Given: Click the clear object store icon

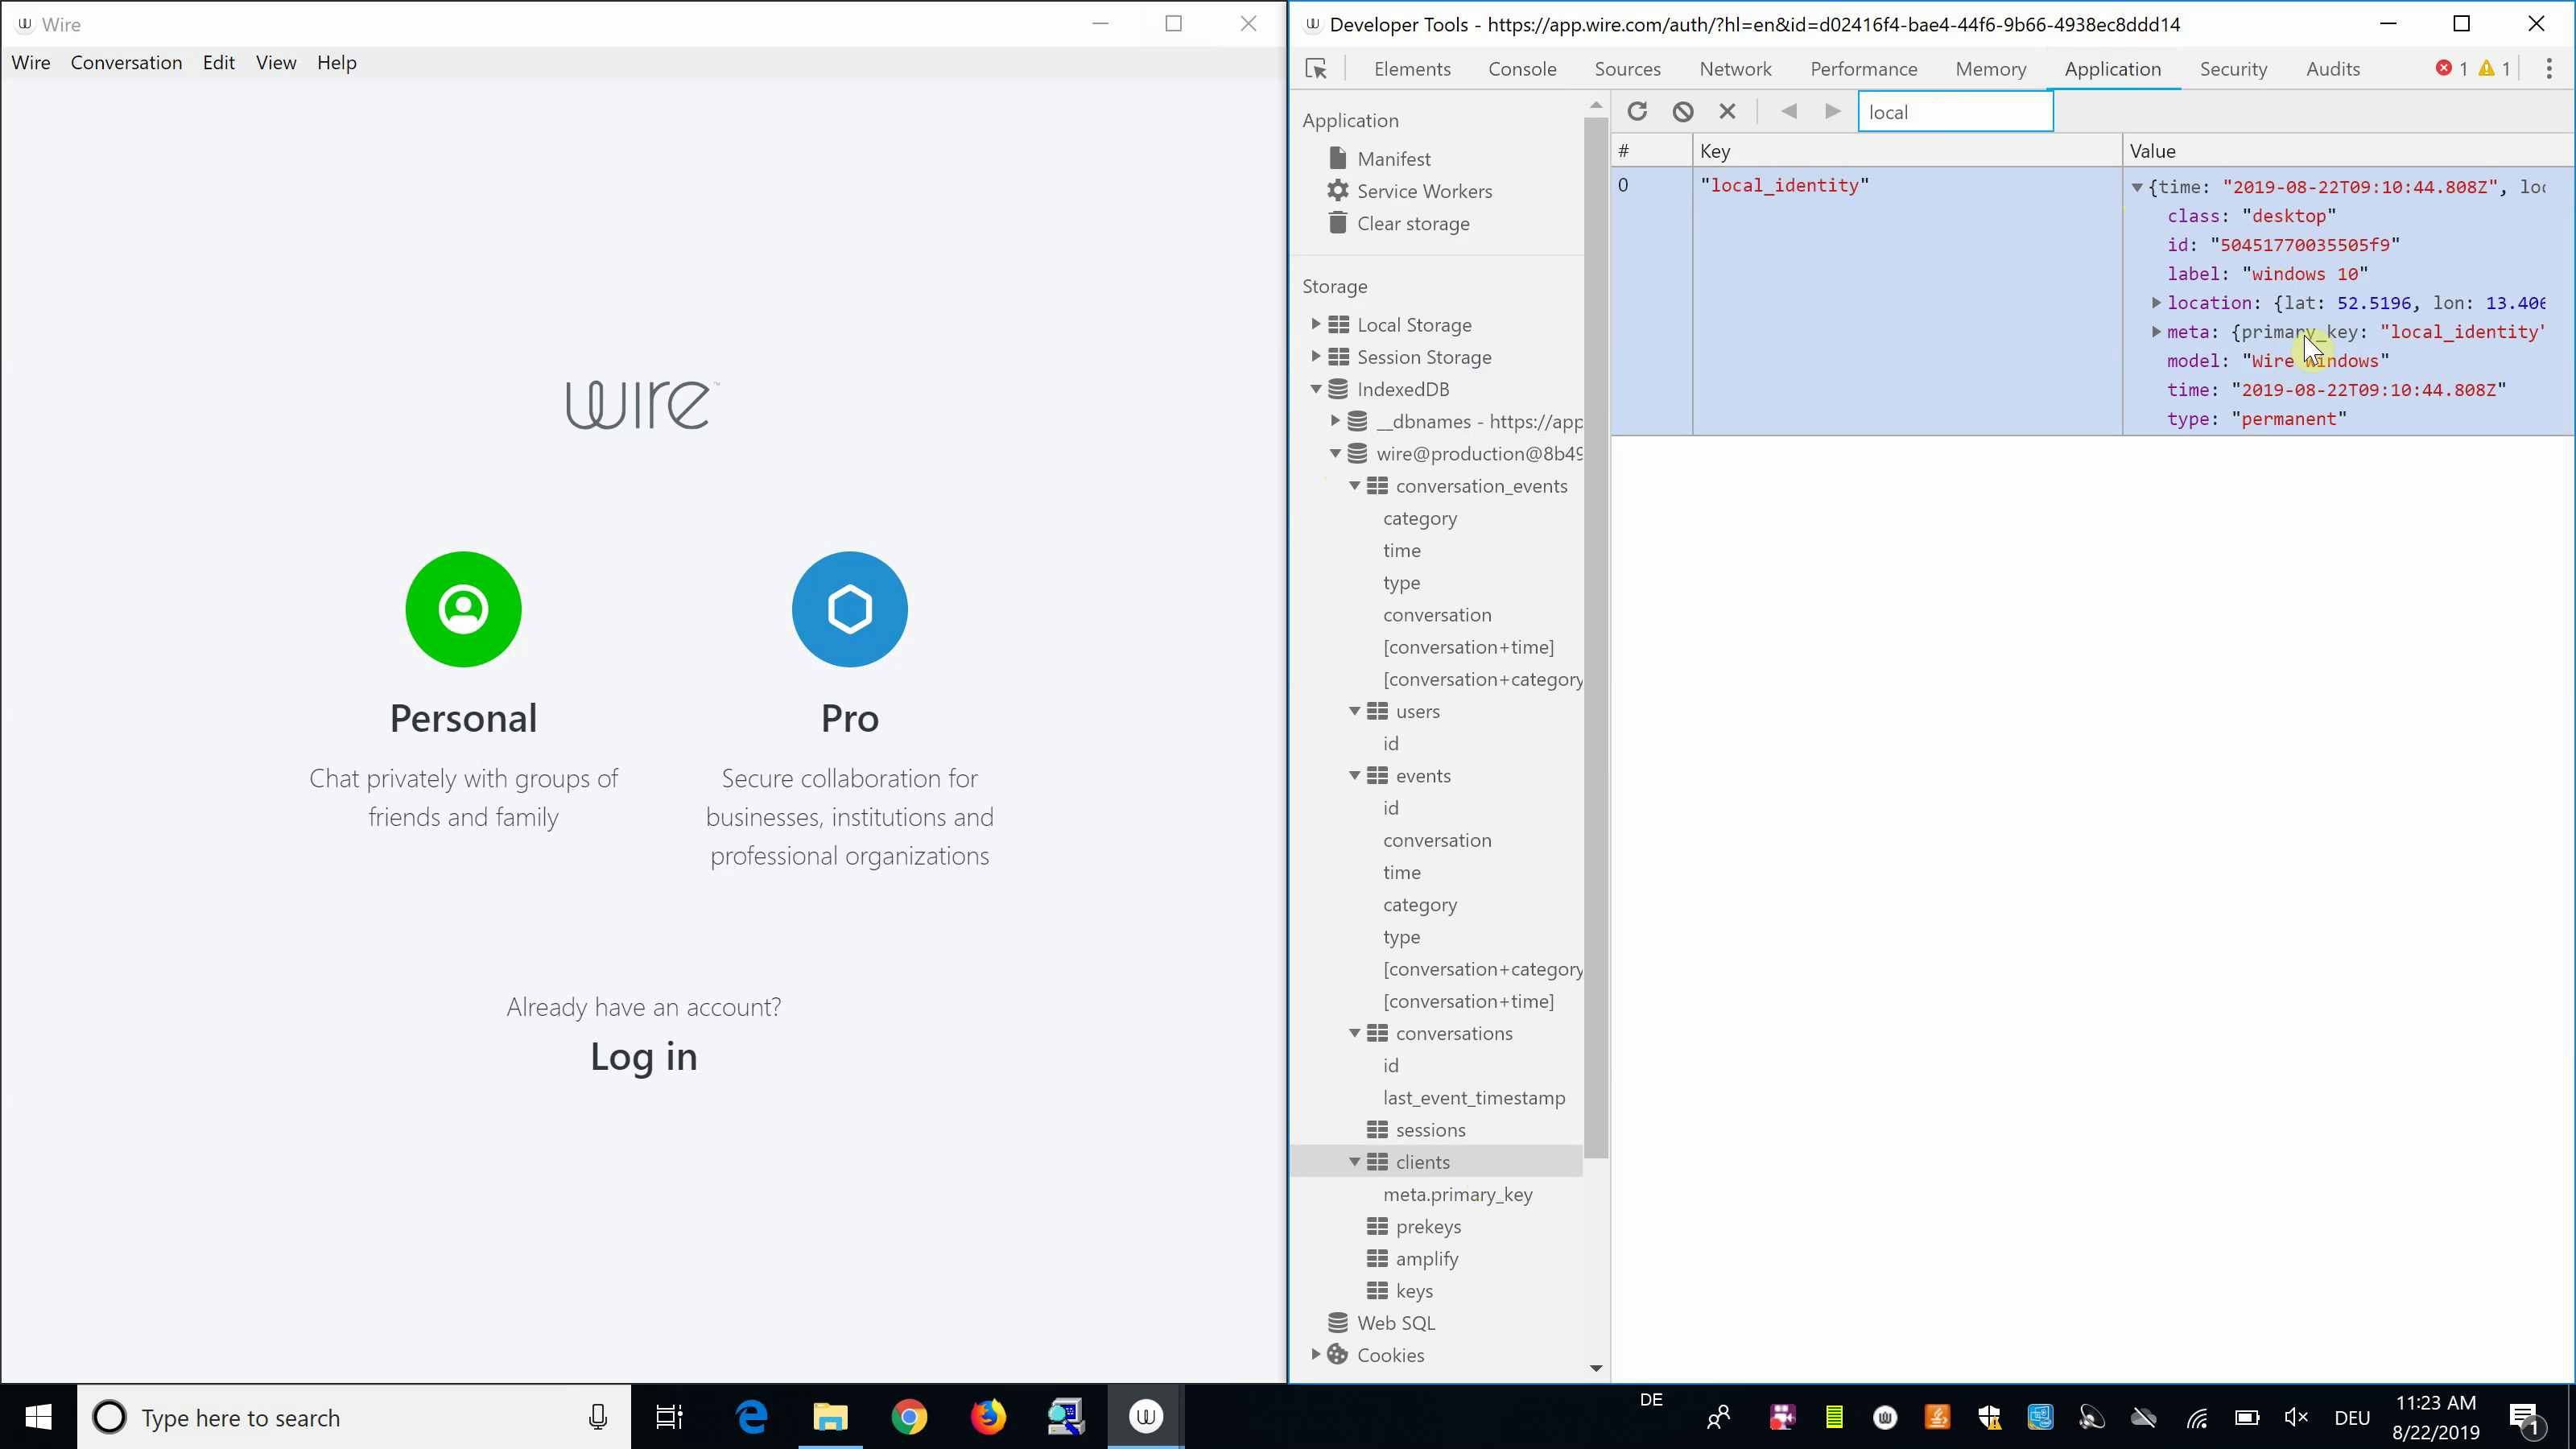Looking at the screenshot, I should pyautogui.click(x=1683, y=111).
